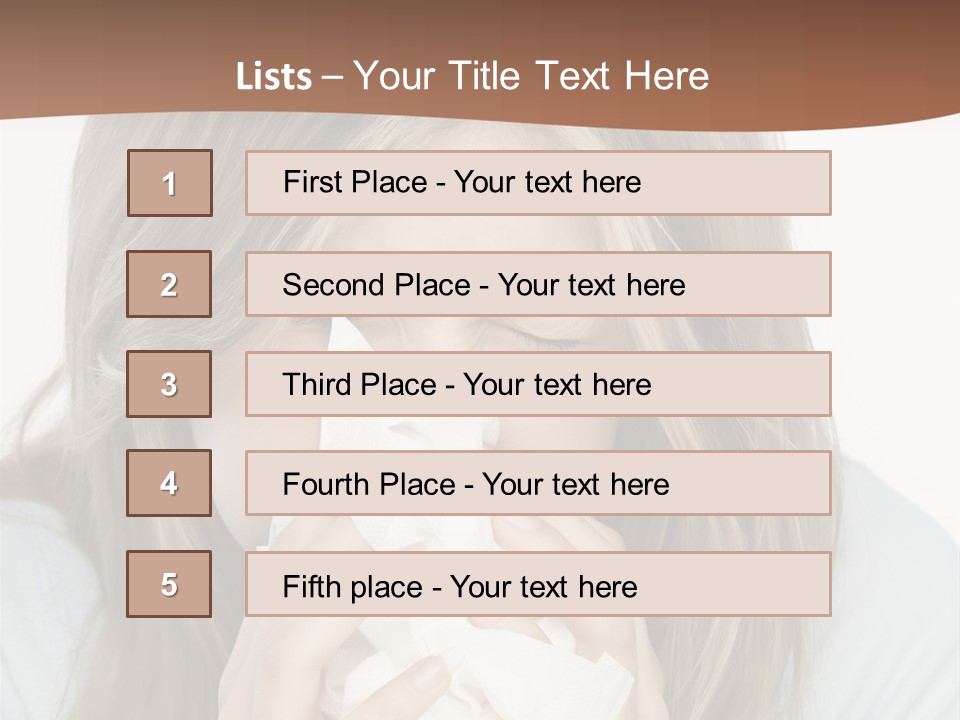Select the Your Title Text Here heading
960x720 pixels.
[531, 76]
